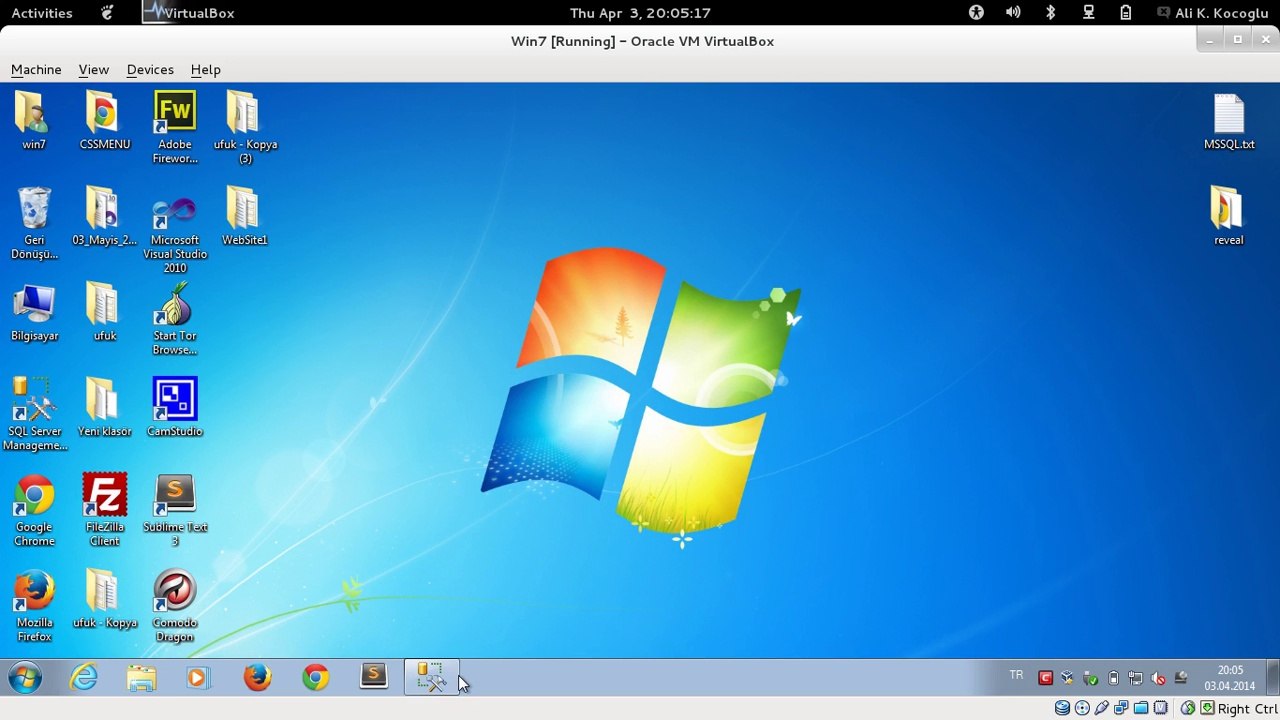Open the wired network indicator in top bar

click(x=1088, y=13)
